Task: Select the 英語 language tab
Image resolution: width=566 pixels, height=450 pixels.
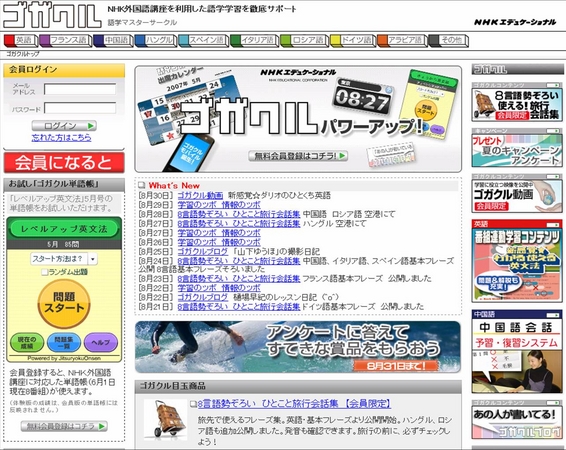Action: click(x=21, y=40)
